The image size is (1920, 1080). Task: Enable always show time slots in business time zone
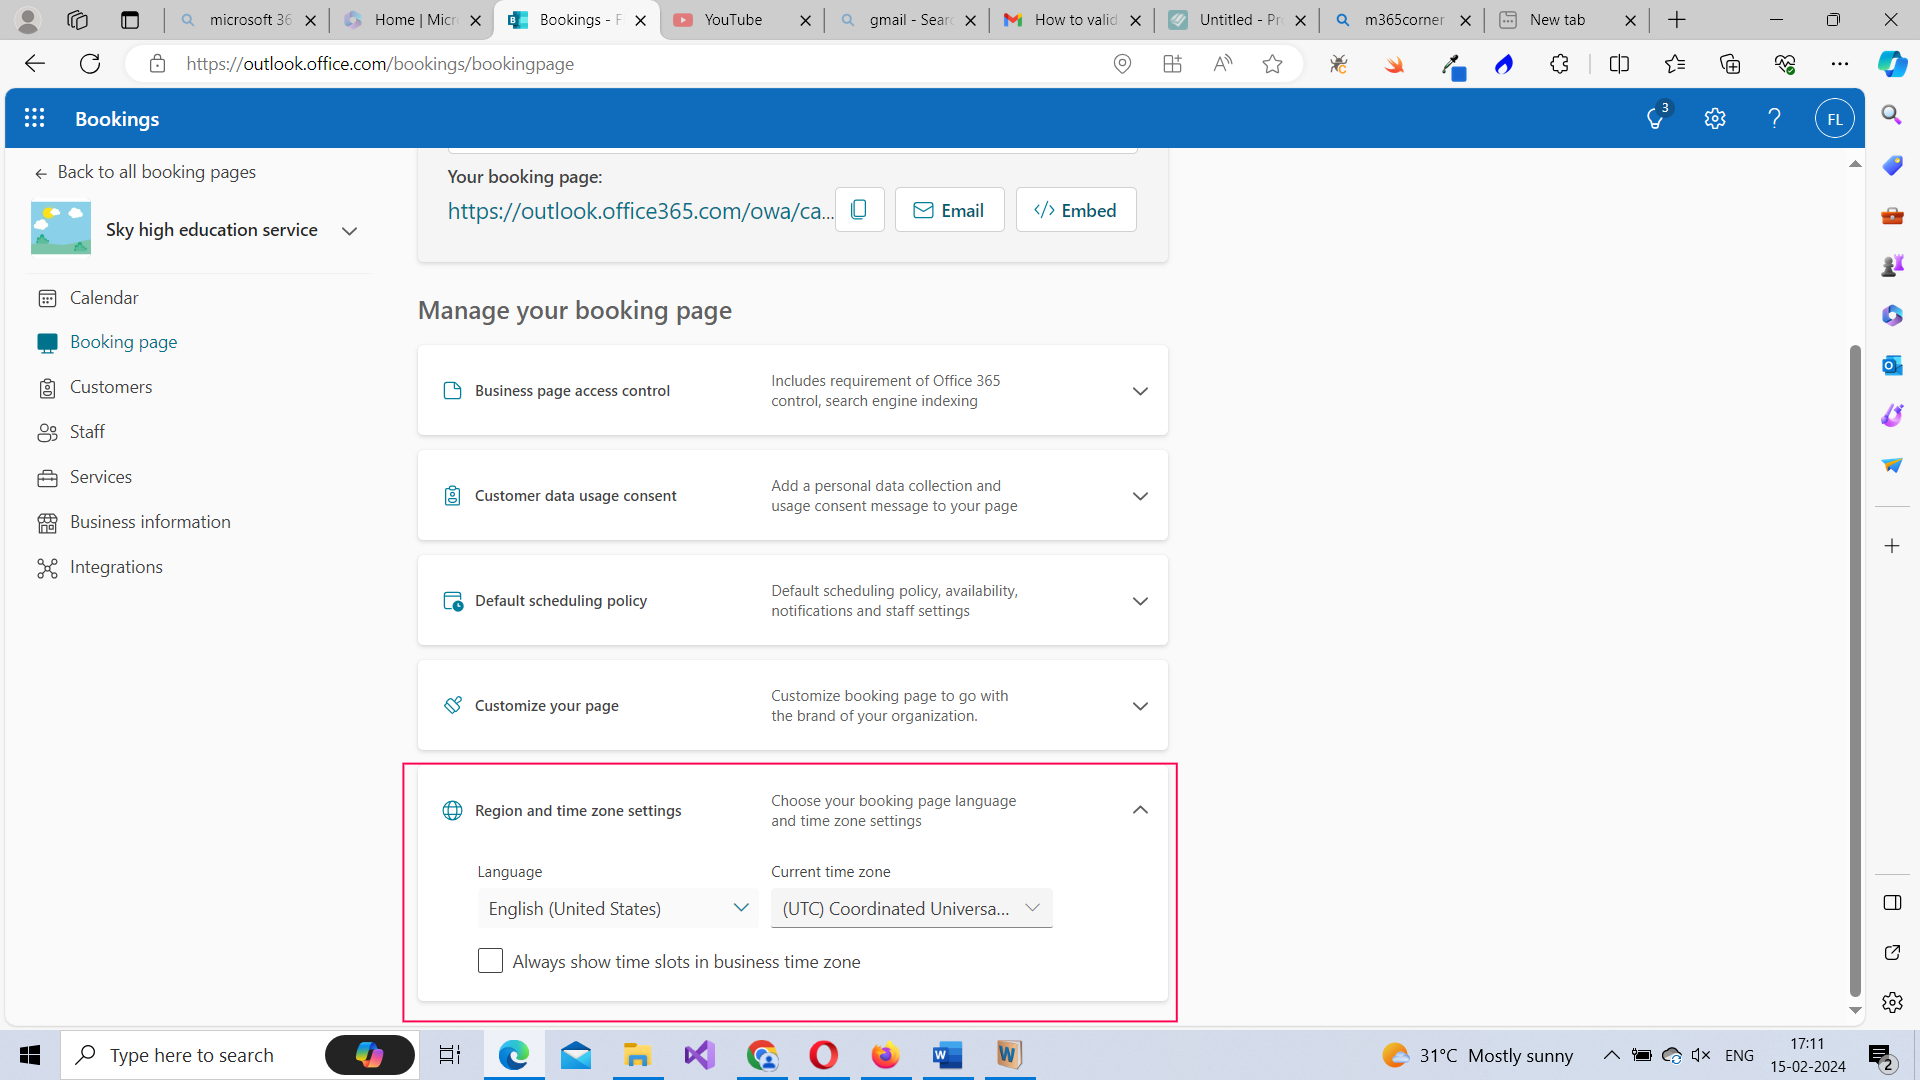pos(490,961)
